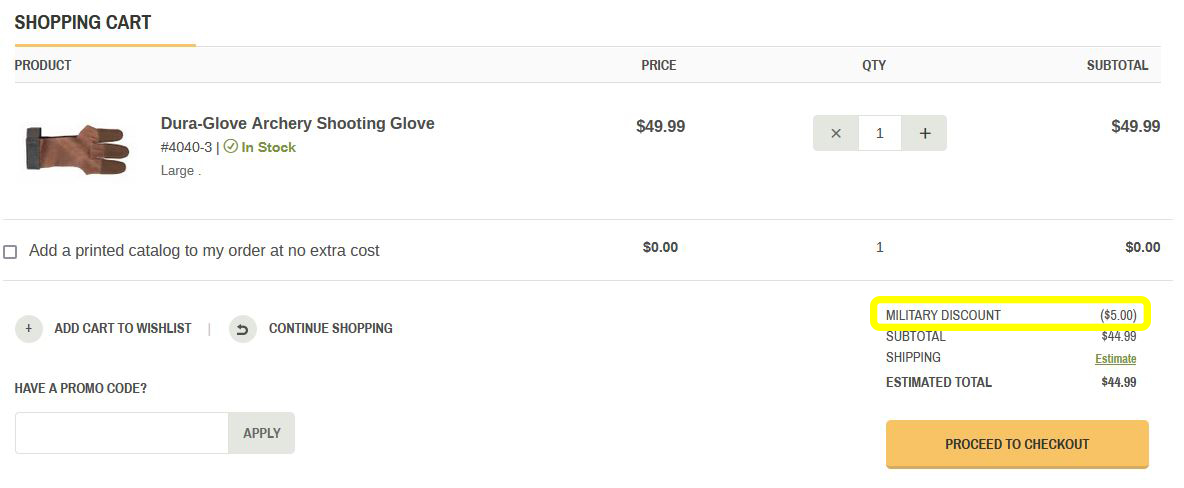This screenshot has height=488, width=1184.
Task: Click the minus/remove quantity × button
Action: click(836, 133)
